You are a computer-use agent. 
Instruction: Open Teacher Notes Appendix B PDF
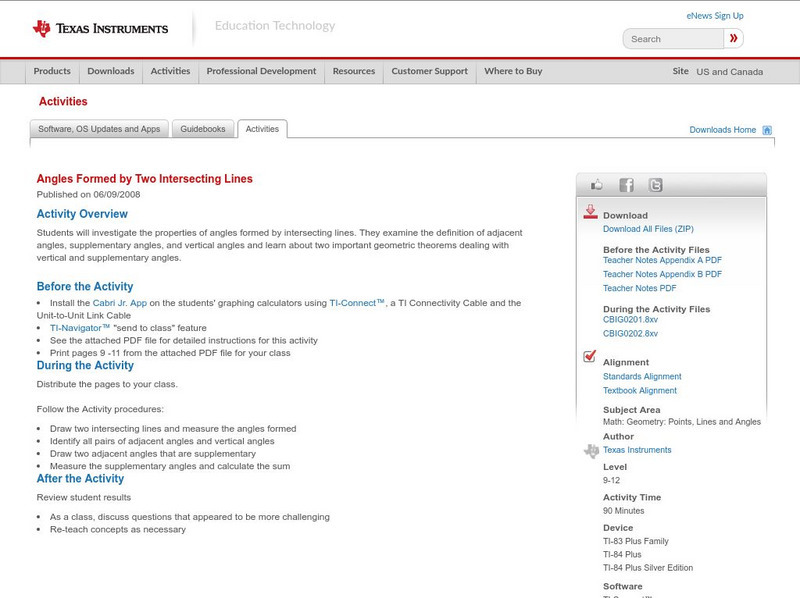[662, 274]
